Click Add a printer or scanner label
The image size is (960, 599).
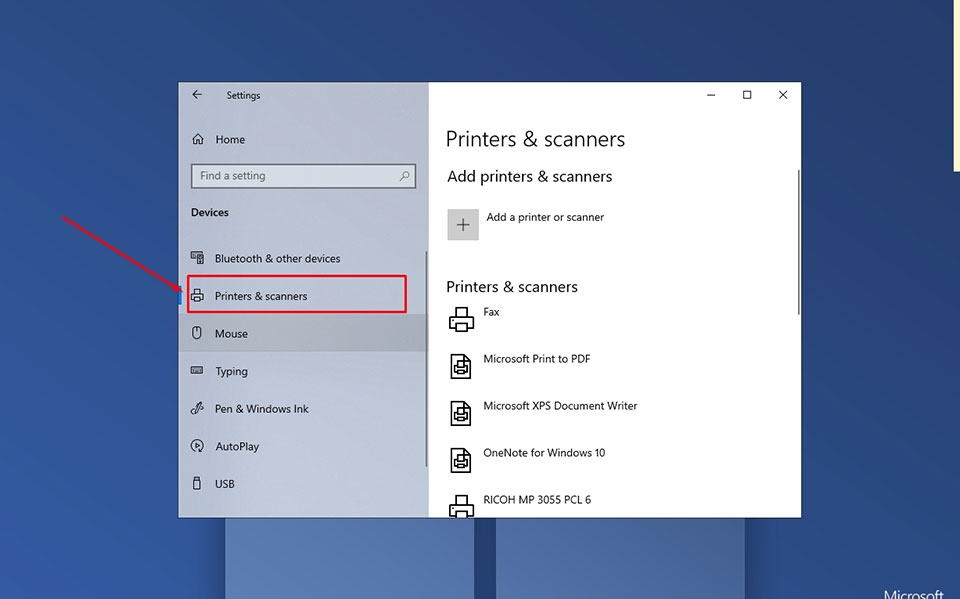pos(545,217)
